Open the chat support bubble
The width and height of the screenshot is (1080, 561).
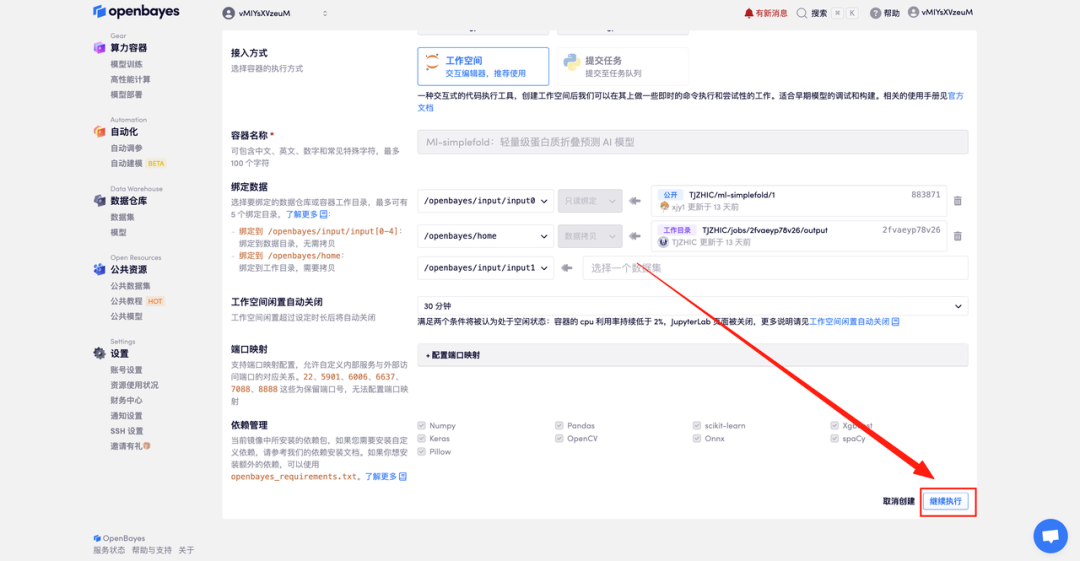(1050, 536)
